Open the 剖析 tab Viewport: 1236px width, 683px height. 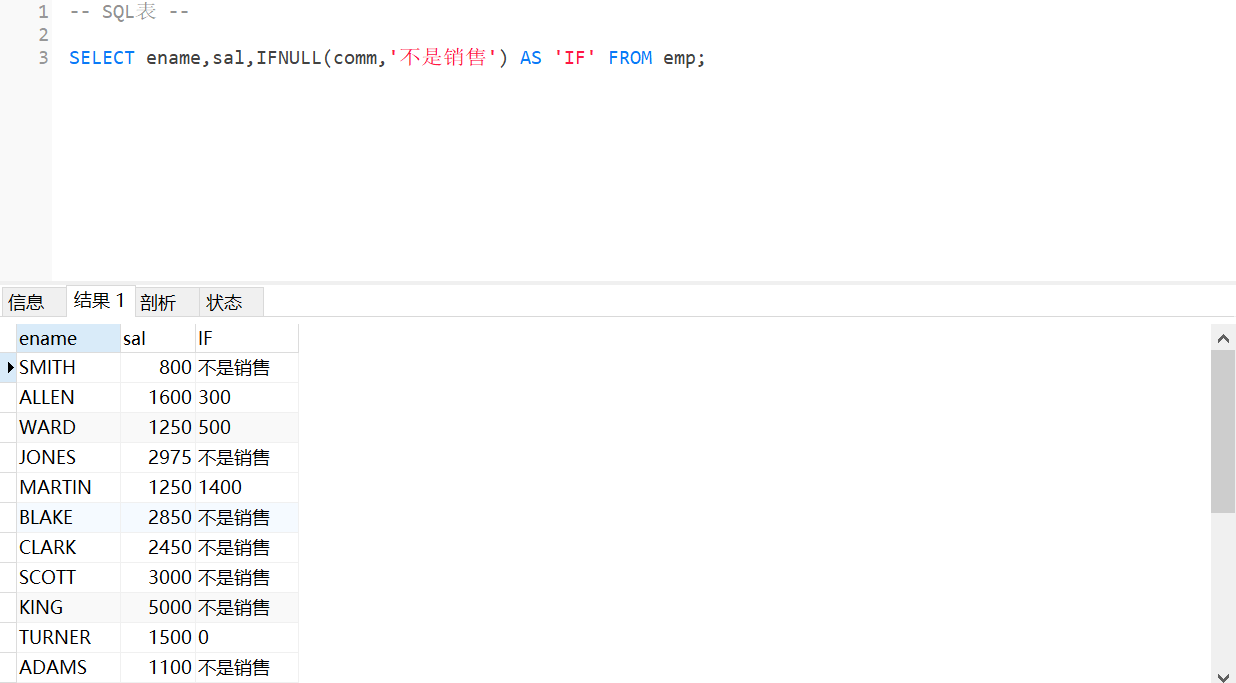[166, 302]
